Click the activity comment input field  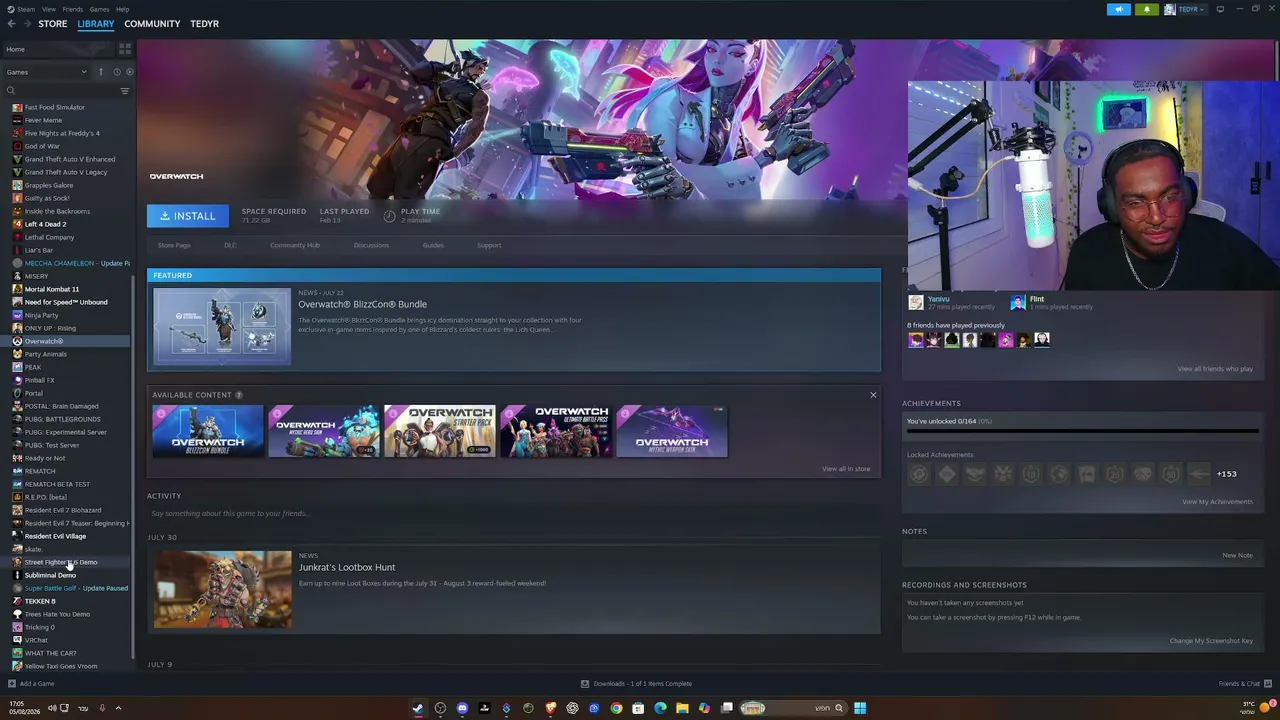click(x=513, y=514)
